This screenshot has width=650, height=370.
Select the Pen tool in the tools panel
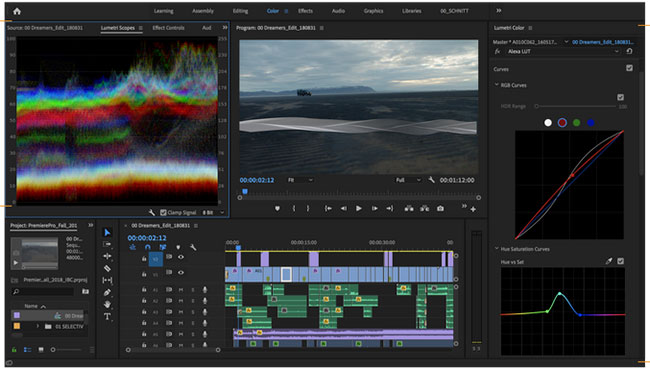click(x=107, y=293)
